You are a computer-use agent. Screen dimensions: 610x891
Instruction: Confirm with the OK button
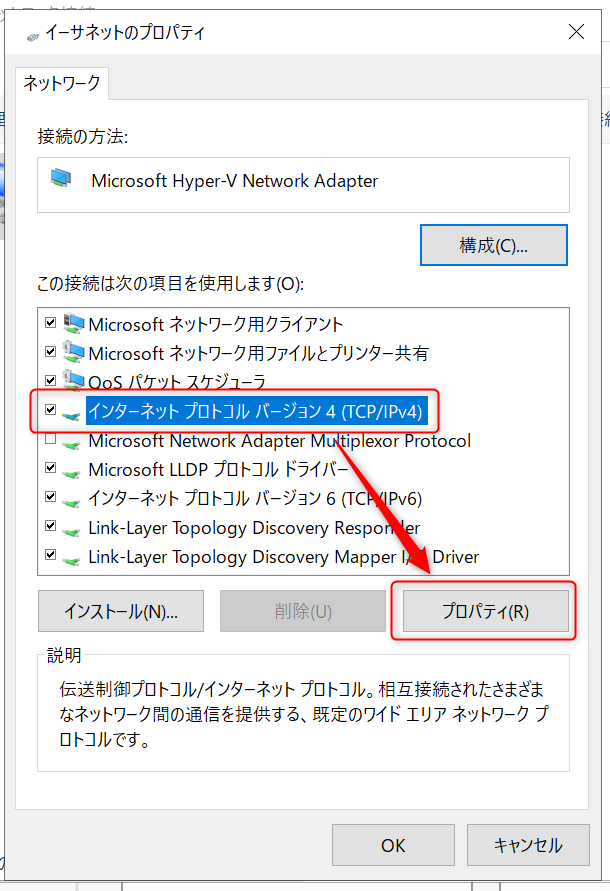393,845
